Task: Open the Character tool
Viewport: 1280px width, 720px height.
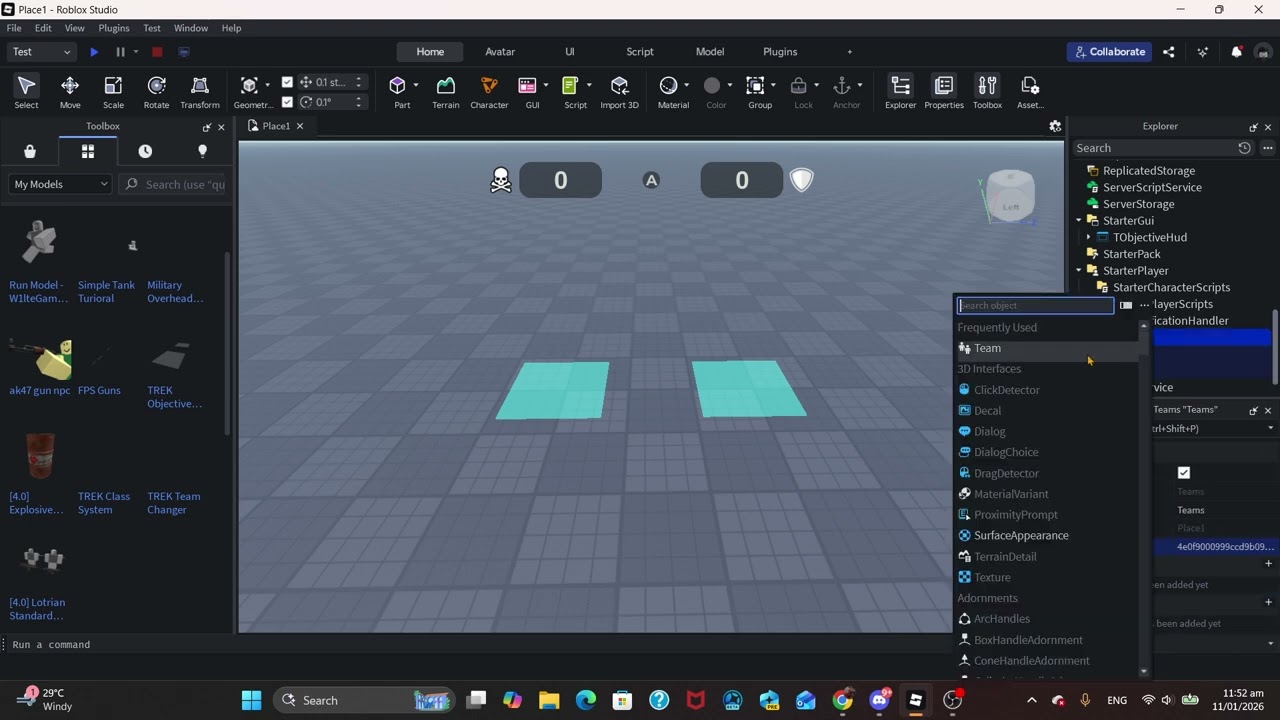Action: pyautogui.click(x=489, y=92)
